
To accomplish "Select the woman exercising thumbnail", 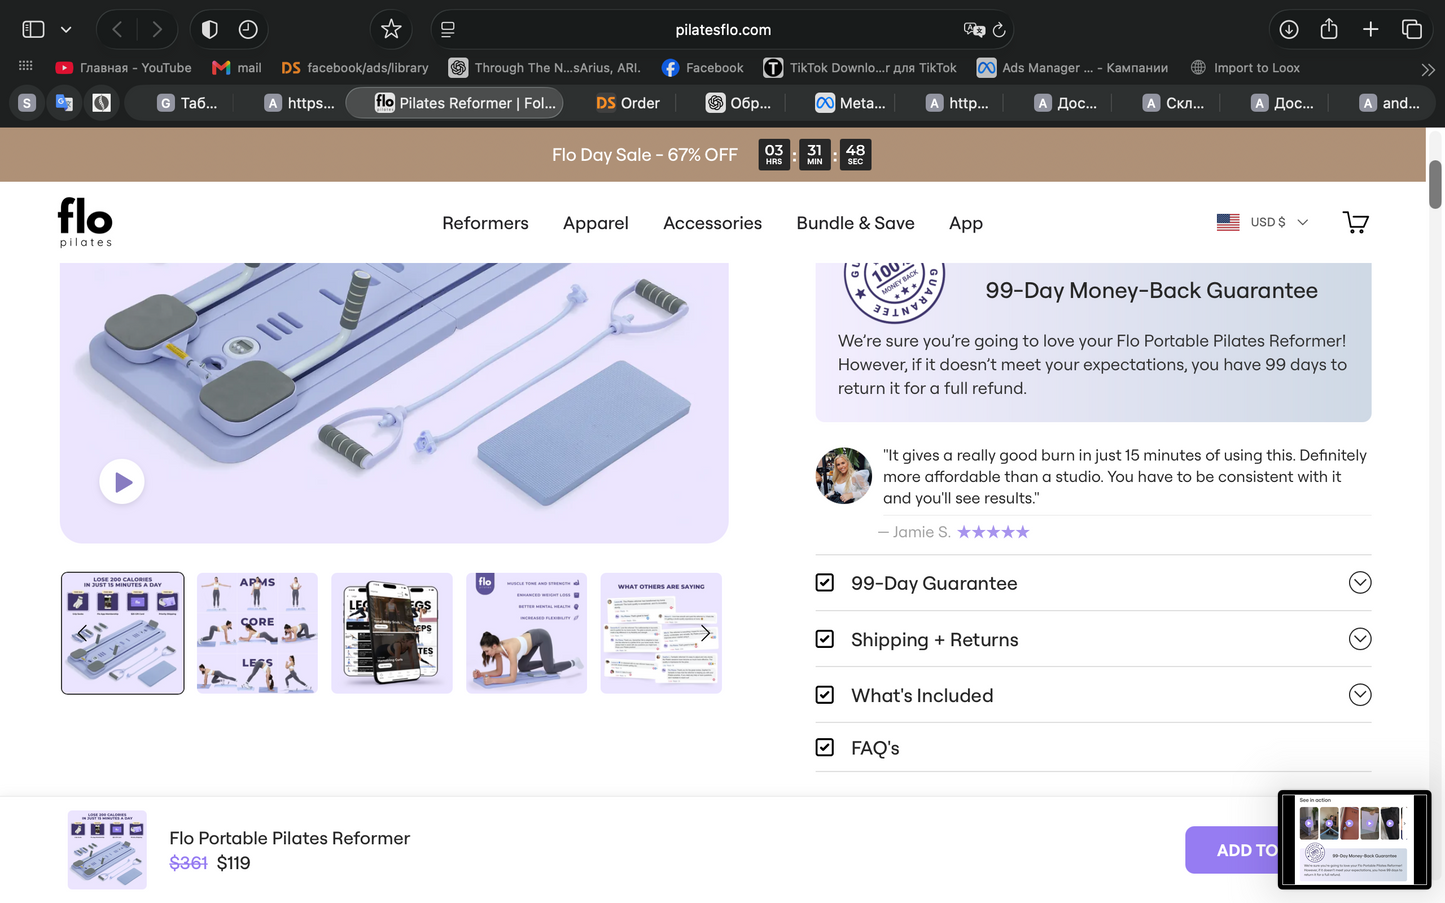I will (526, 633).
